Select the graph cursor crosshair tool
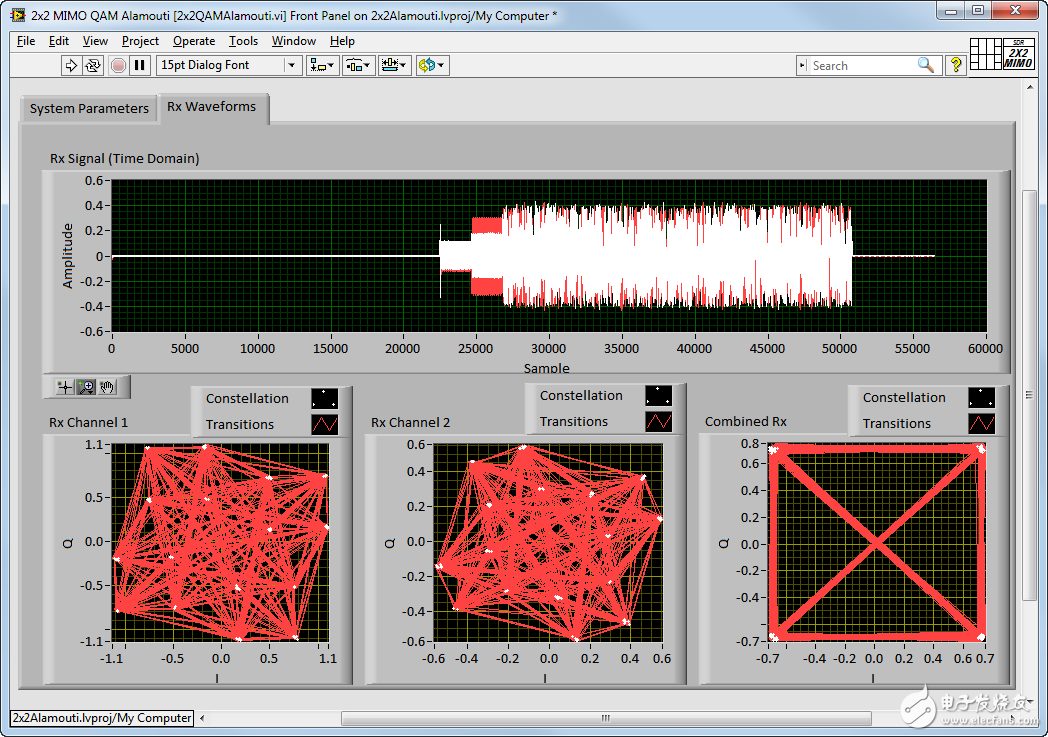The height and width of the screenshot is (737, 1048). coord(65,387)
